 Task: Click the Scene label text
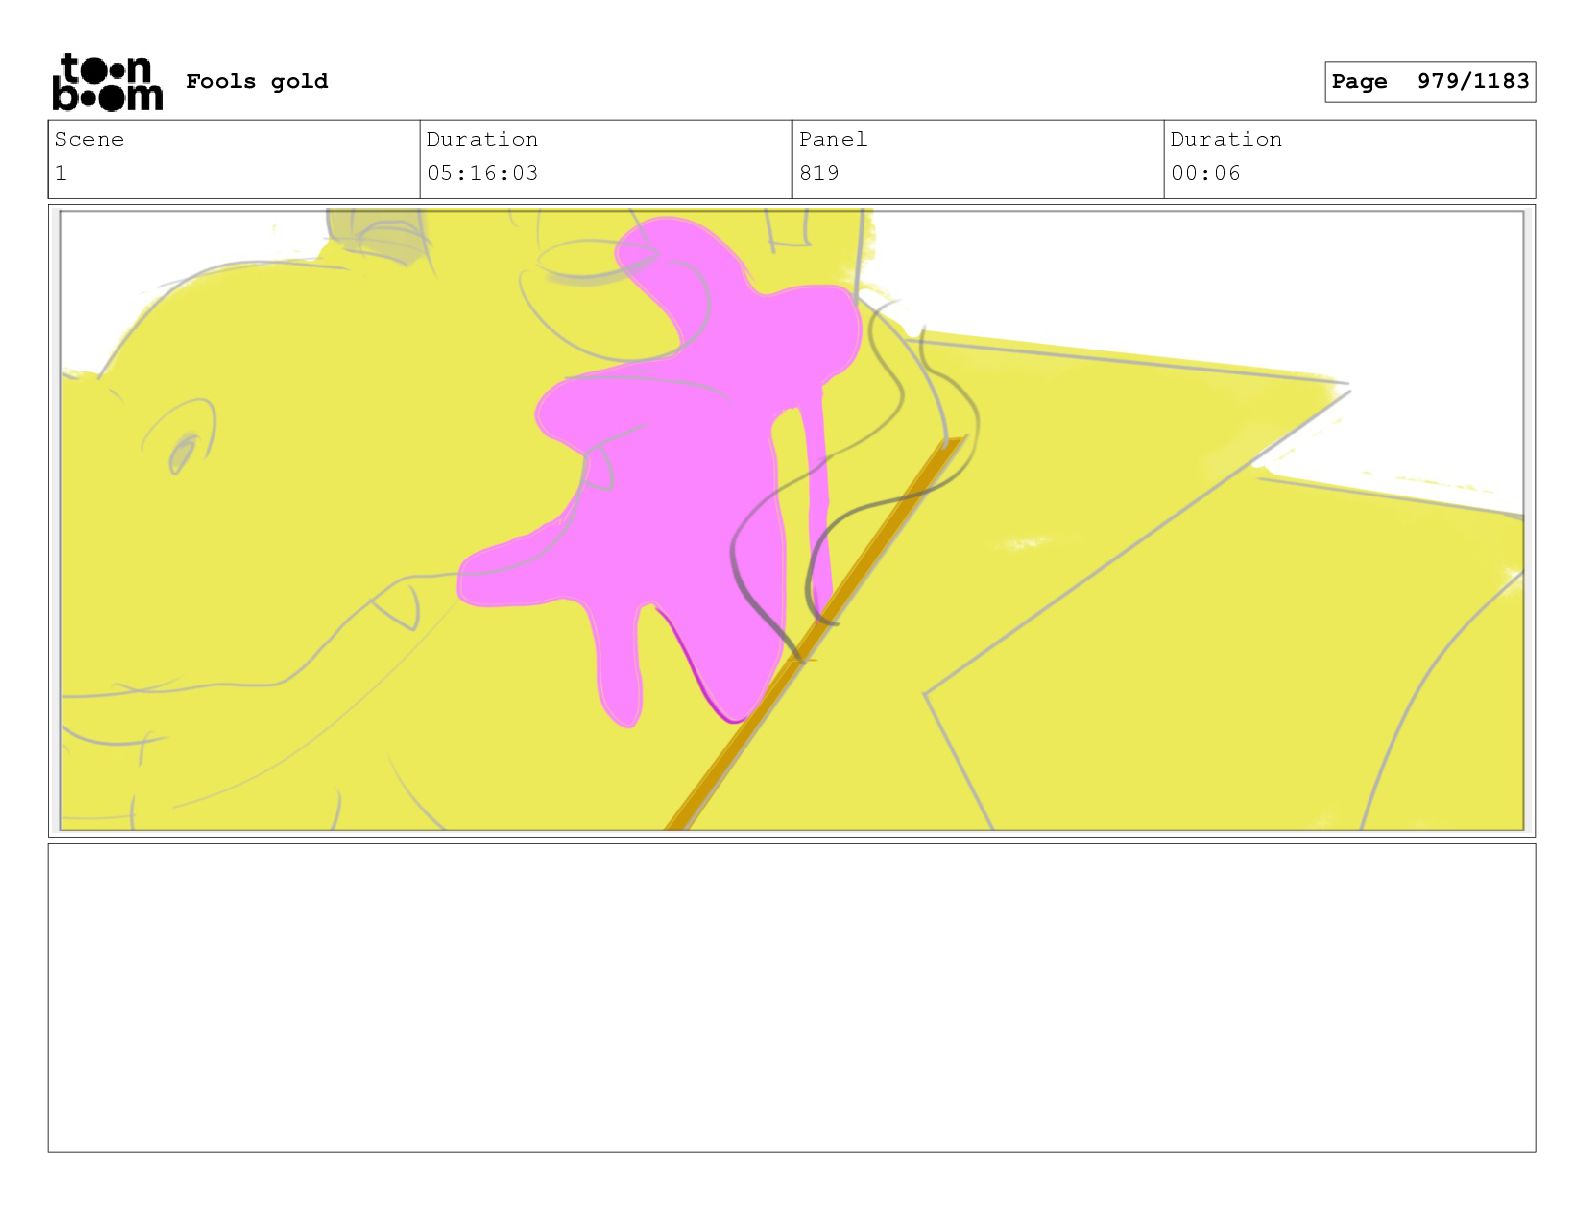[x=89, y=140]
